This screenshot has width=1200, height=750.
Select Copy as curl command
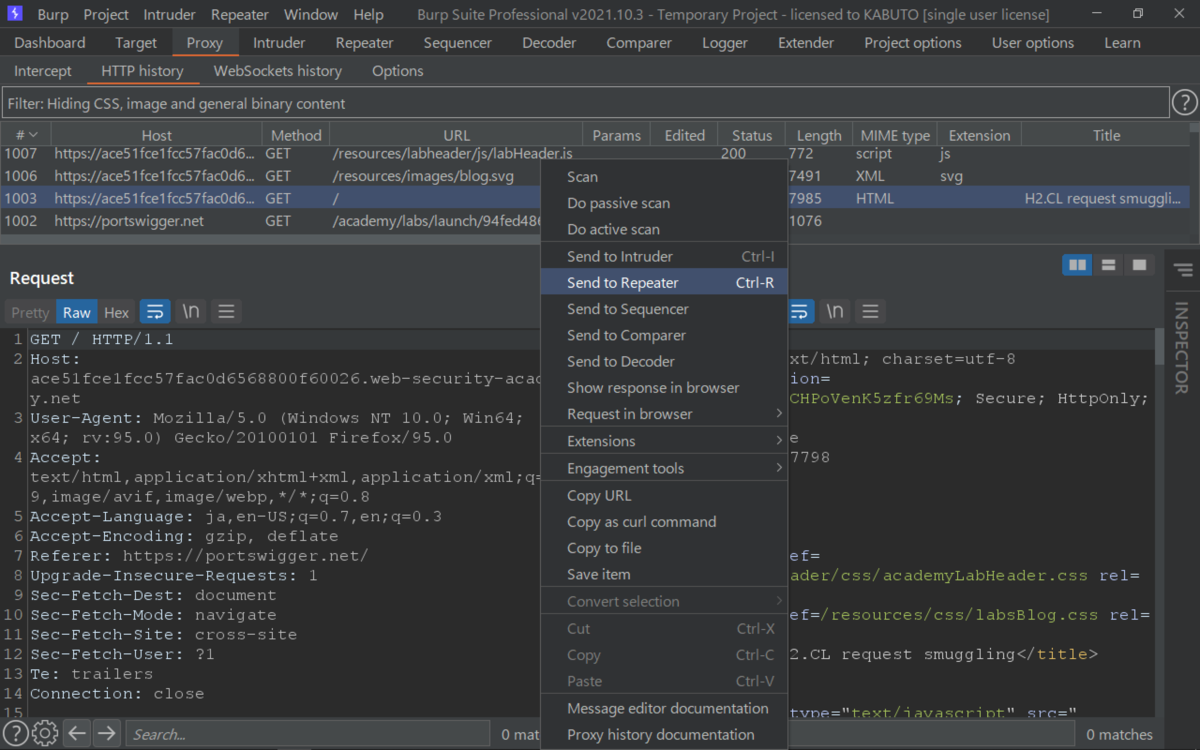(x=663, y=522)
